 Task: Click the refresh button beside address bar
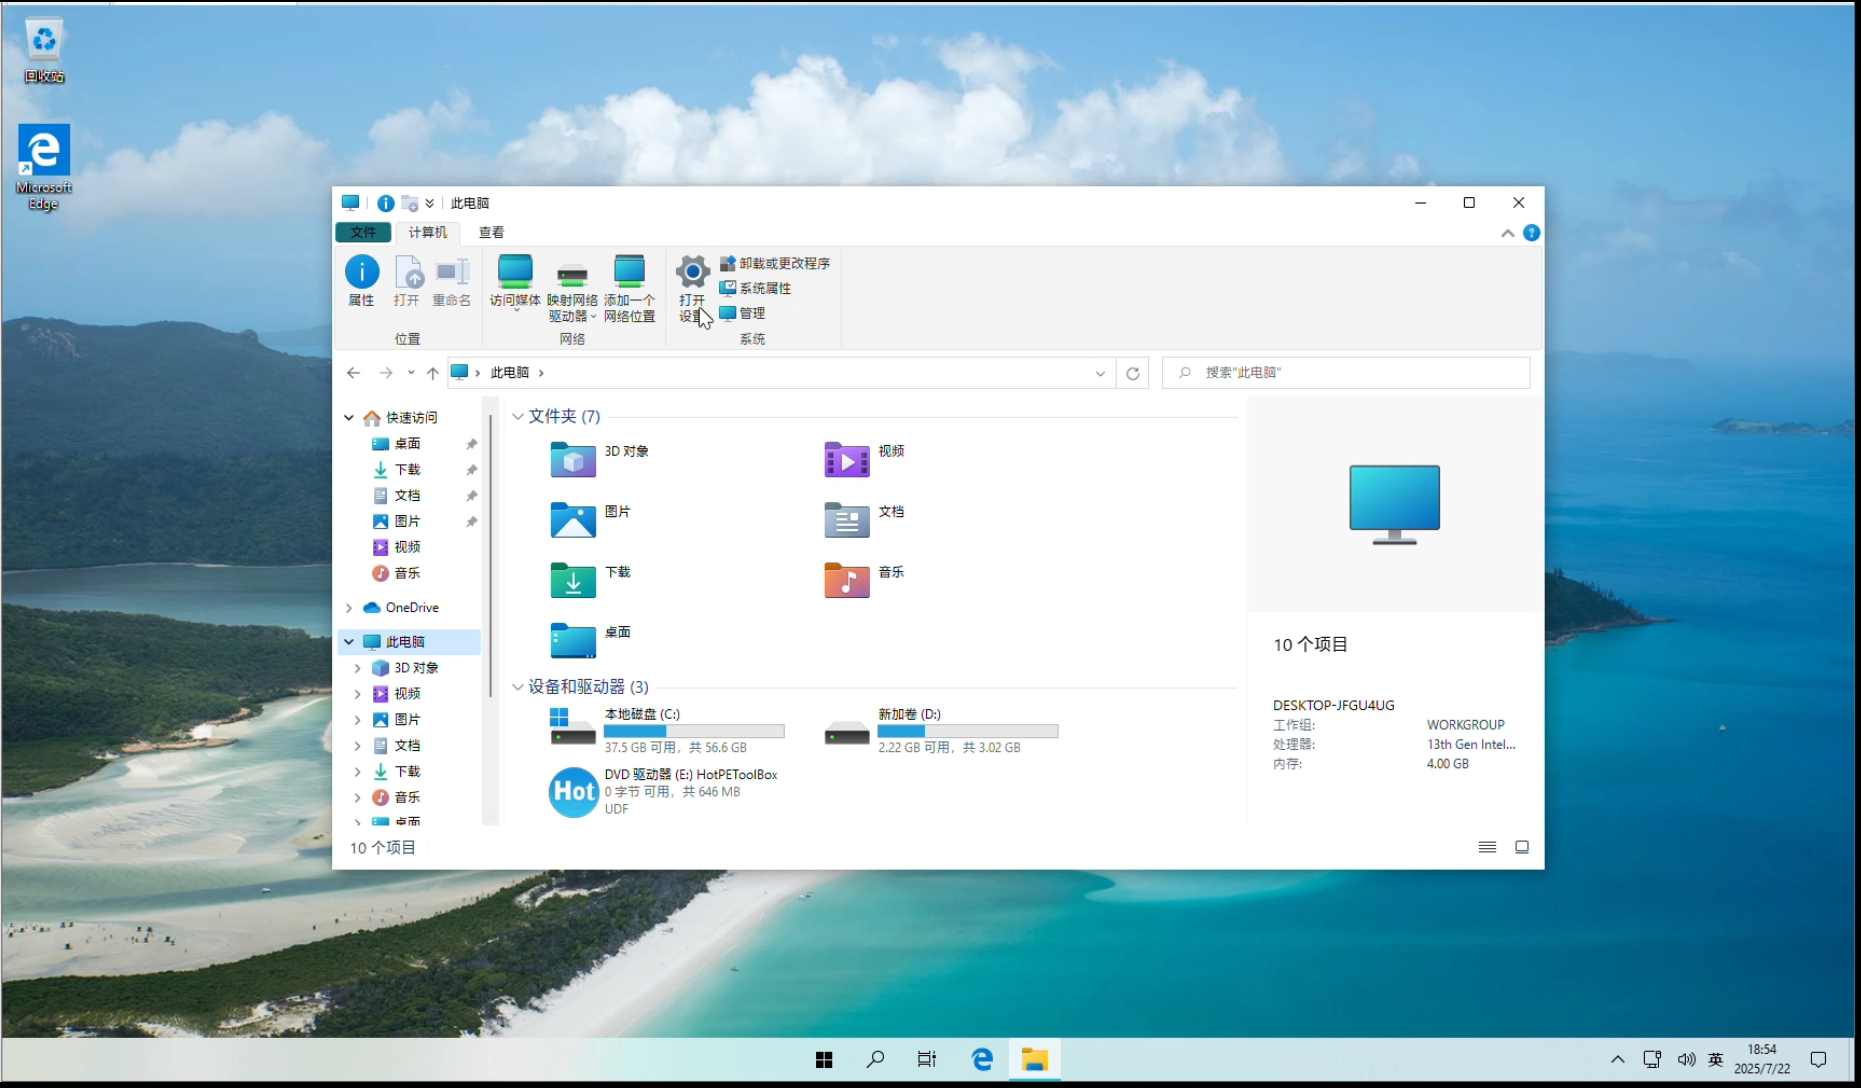(x=1133, y=373)
